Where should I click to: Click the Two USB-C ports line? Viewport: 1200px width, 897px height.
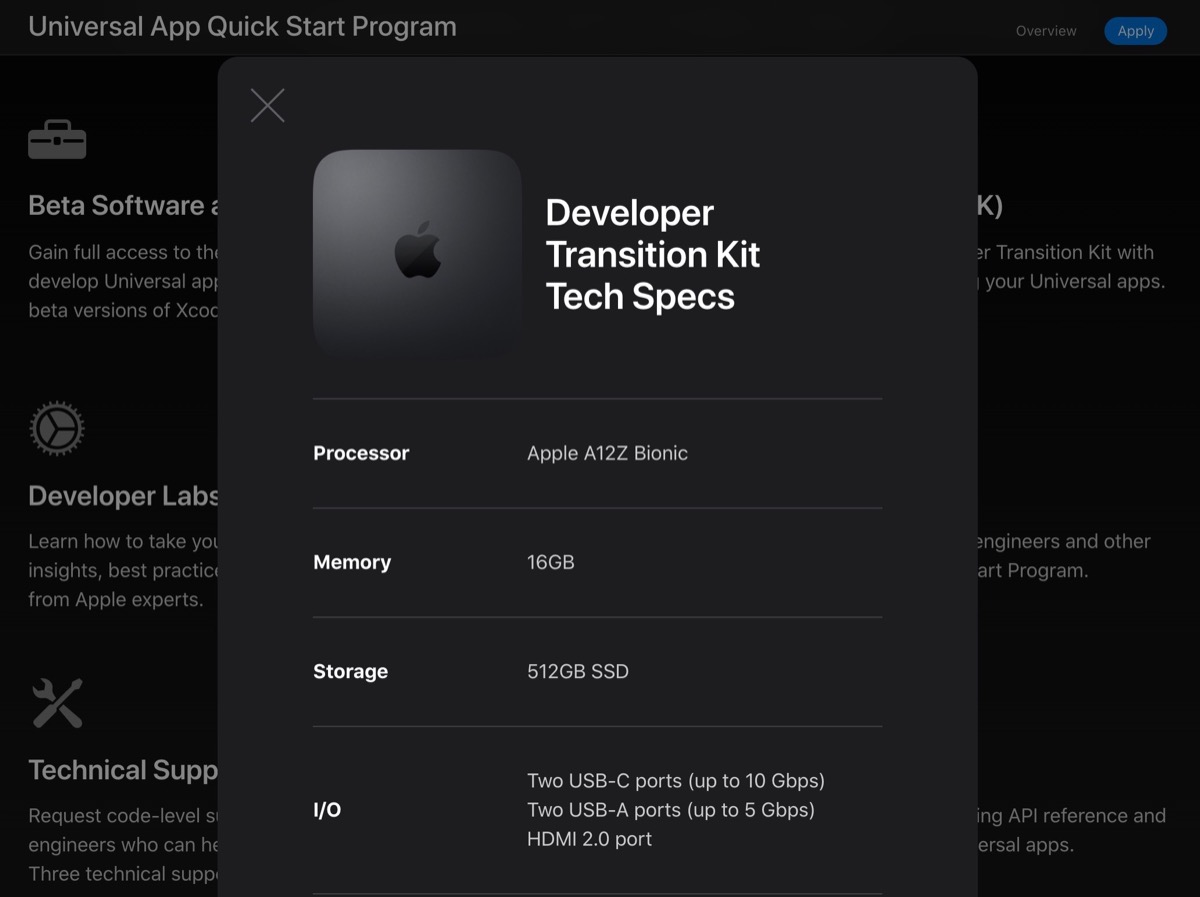pyautogui.click(x=676, y=780)
